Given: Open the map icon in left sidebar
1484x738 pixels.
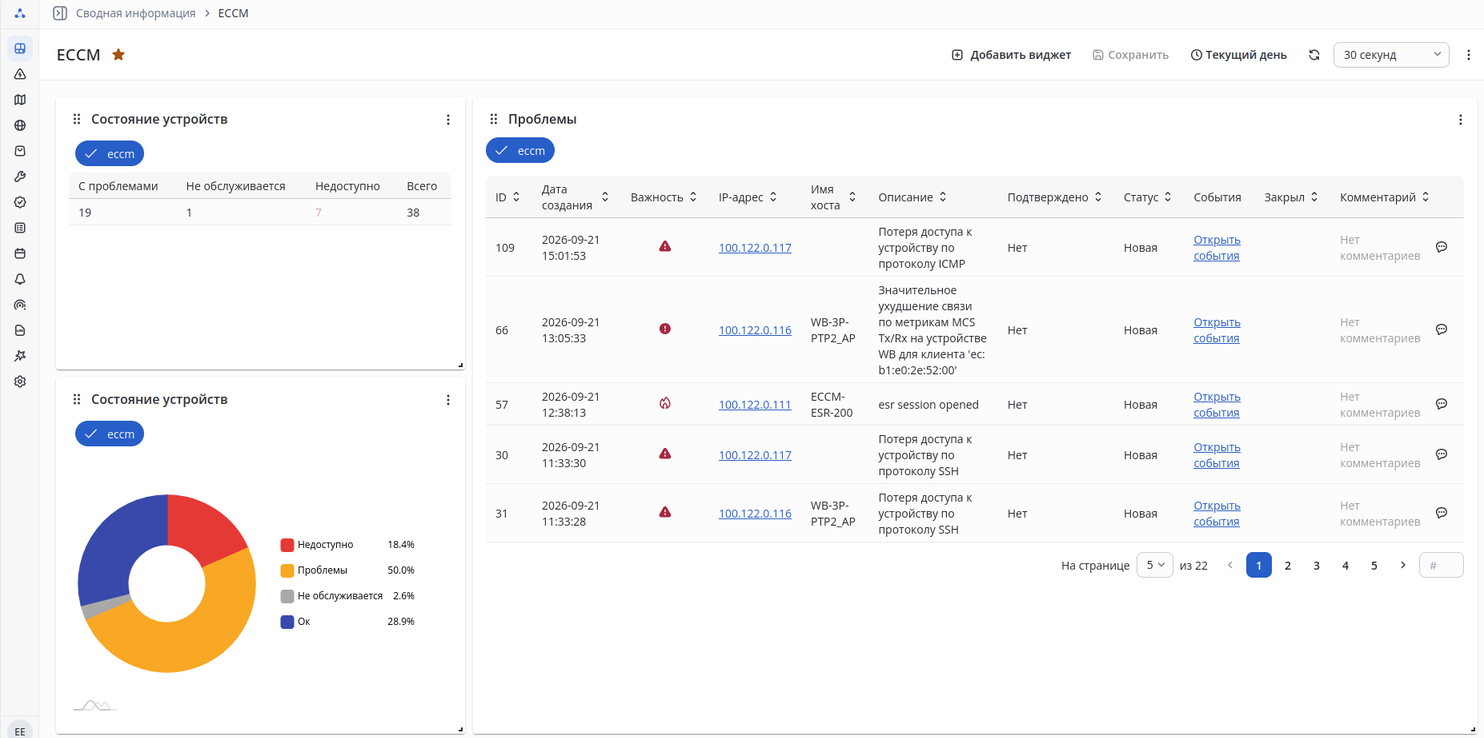Looking at the screenshot, I should [20, 100].
